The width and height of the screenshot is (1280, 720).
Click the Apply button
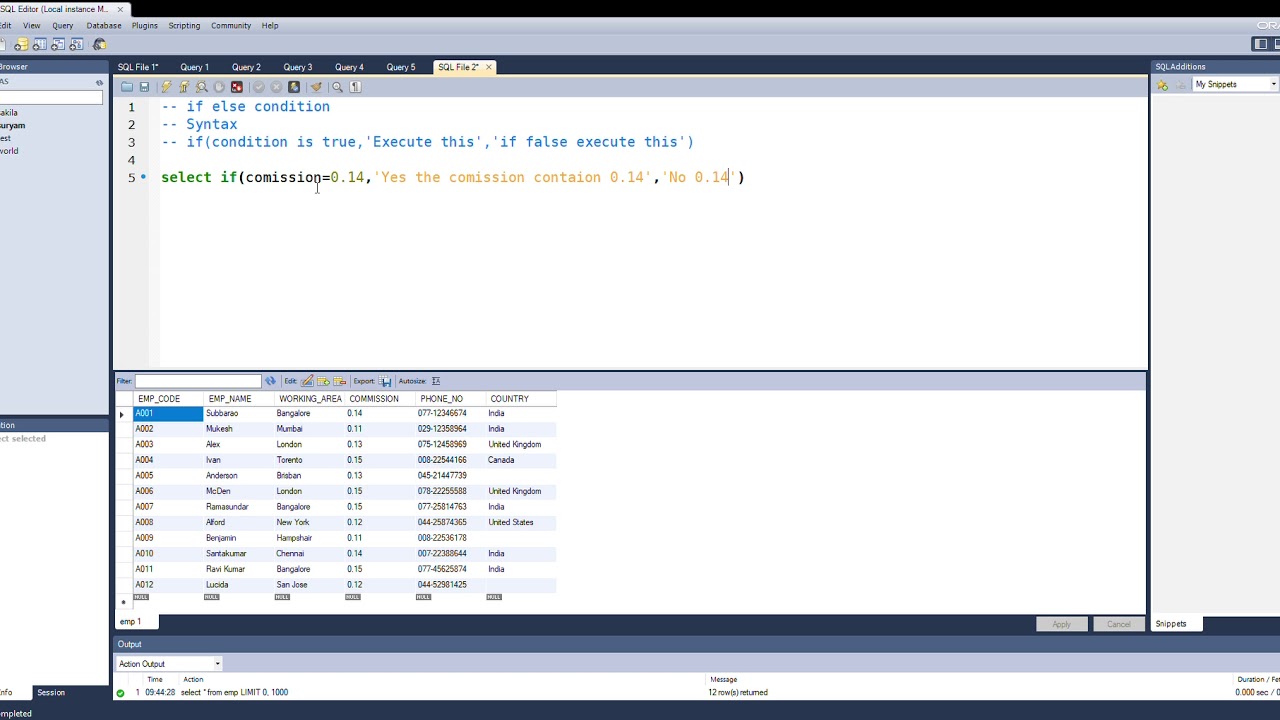(x=1061, y=624)
